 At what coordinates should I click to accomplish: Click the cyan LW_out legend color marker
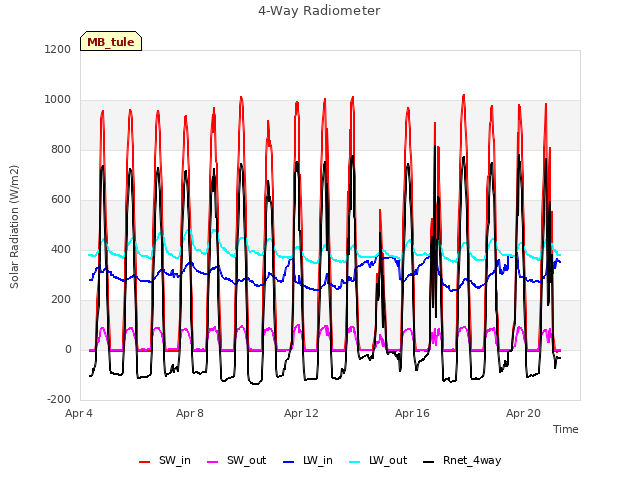click(x=355, y=462)
